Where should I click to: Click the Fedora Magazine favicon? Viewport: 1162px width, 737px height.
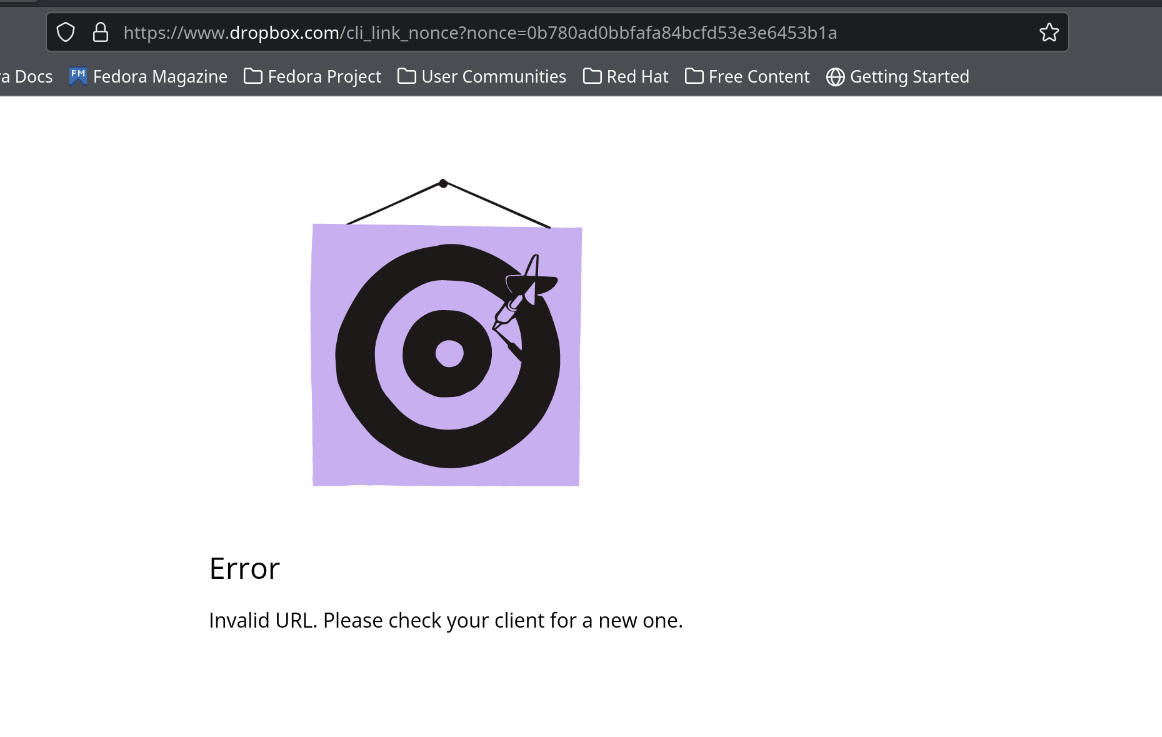(x=79, y=76)
